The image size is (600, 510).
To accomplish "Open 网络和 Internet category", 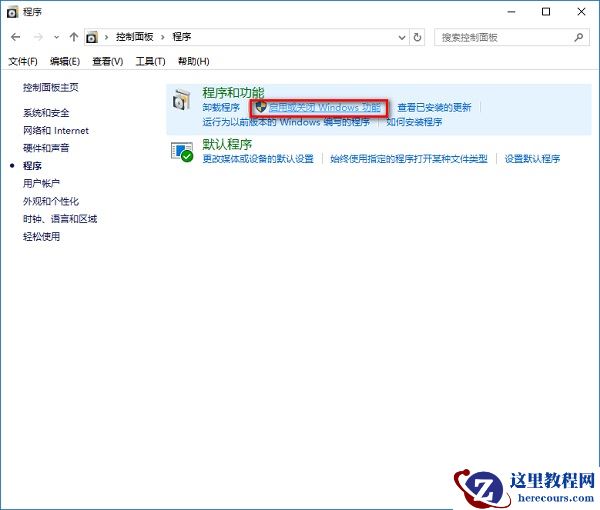I will click(56, 130).
